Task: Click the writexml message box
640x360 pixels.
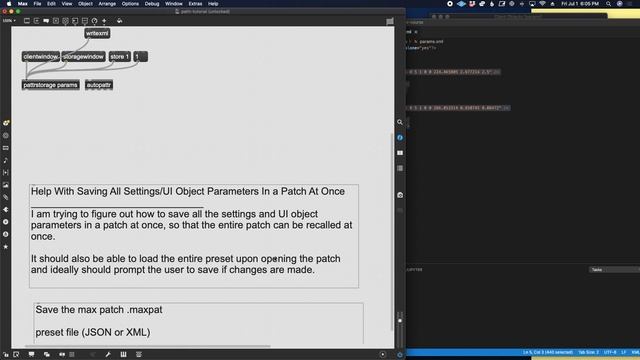Action: pyautogui.click(x=97, y=33)
